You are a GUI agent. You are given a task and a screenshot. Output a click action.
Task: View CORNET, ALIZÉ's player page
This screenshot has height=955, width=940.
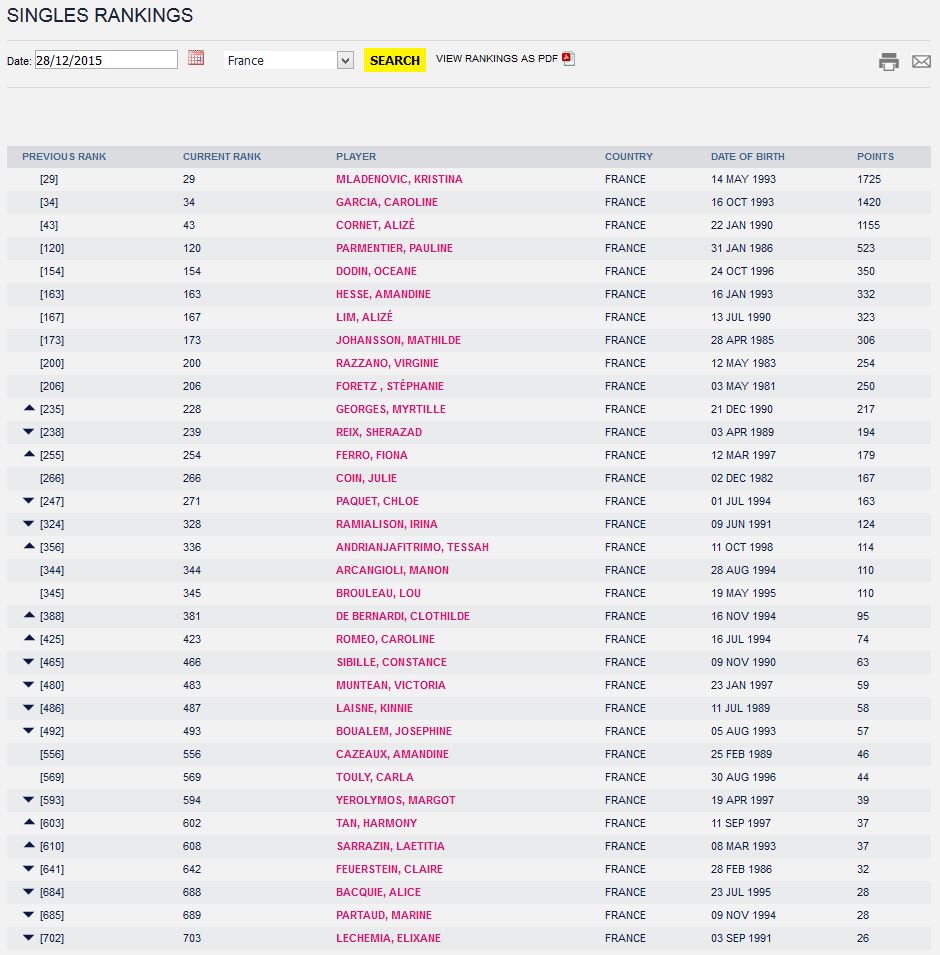pyautogui.click(x=377, y=225)
